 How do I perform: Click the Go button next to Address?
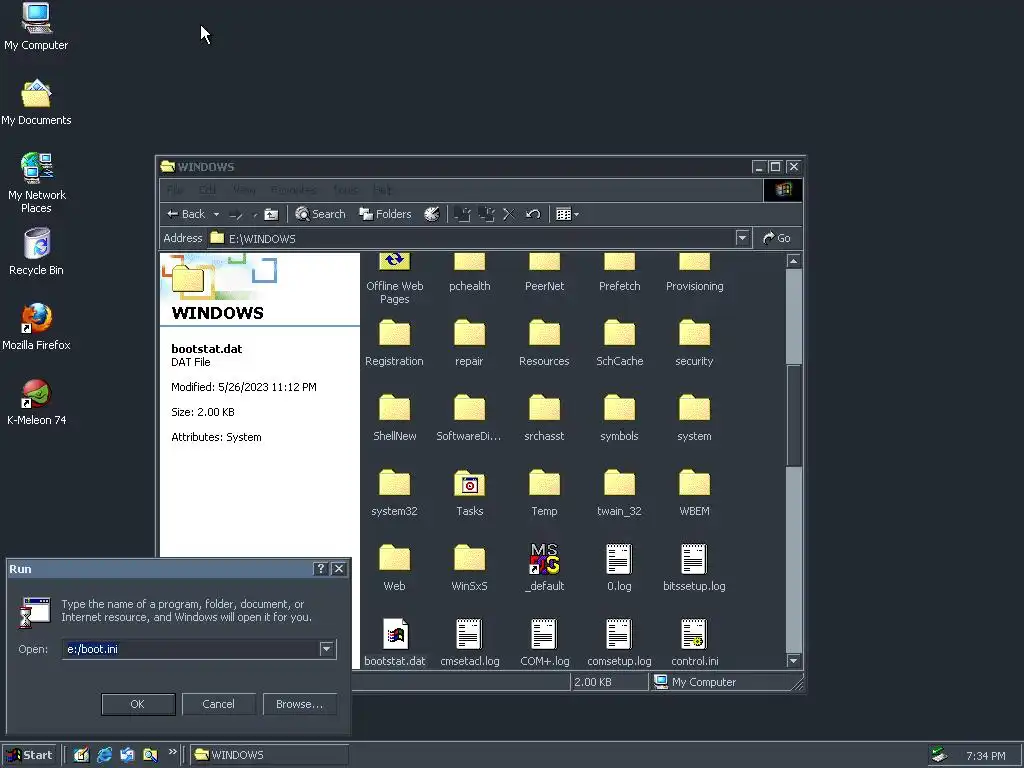(x=777, y=238)
